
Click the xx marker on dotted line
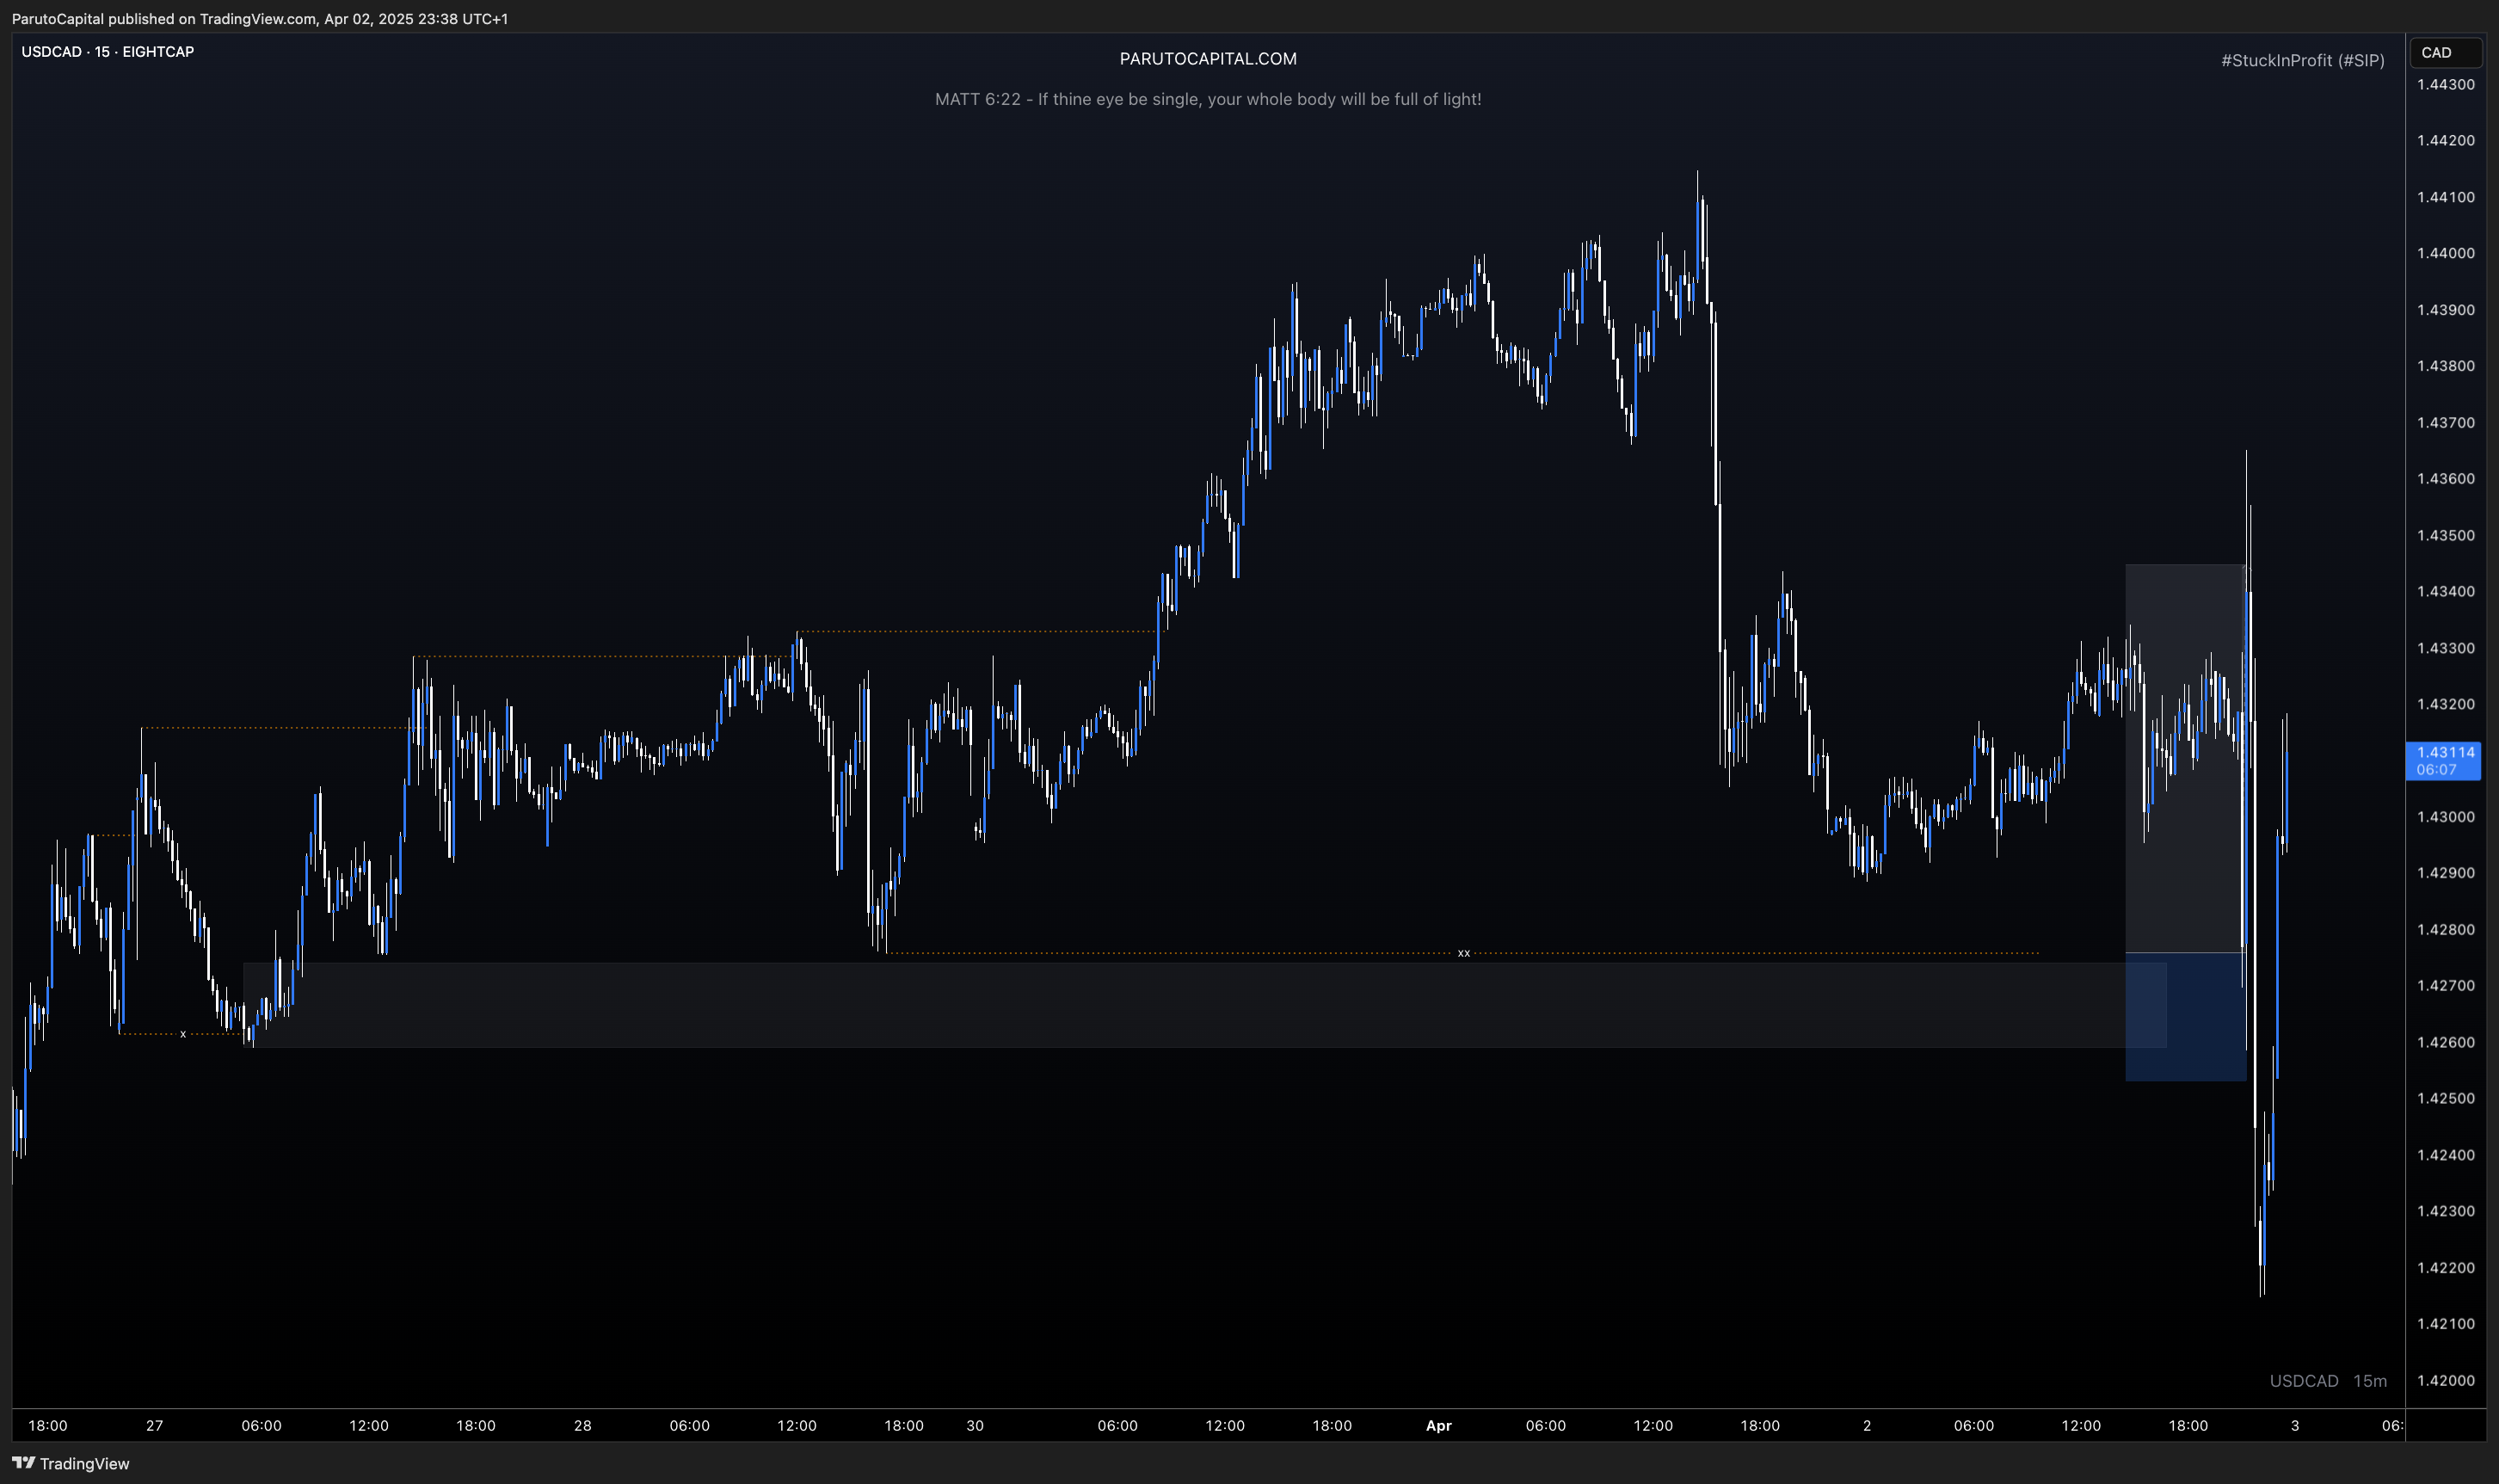pos(1464,953)
